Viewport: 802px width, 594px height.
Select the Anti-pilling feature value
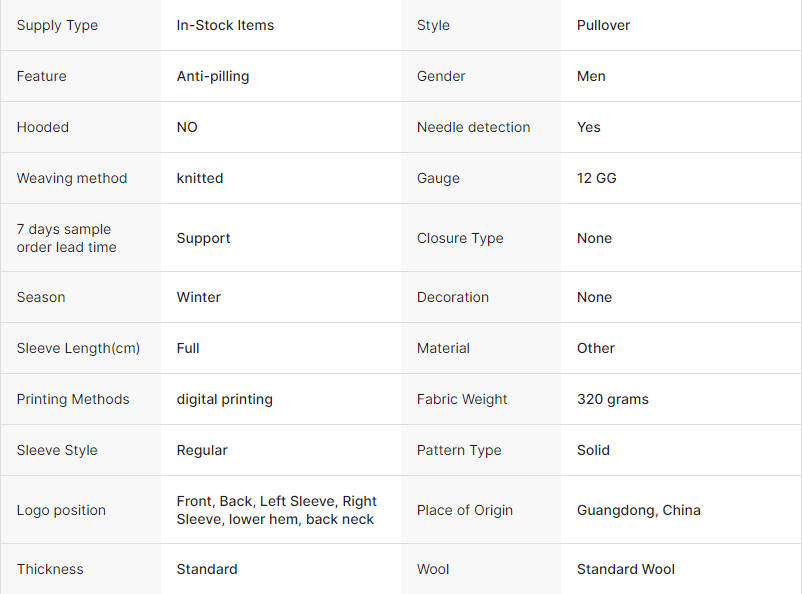(213, 76)
